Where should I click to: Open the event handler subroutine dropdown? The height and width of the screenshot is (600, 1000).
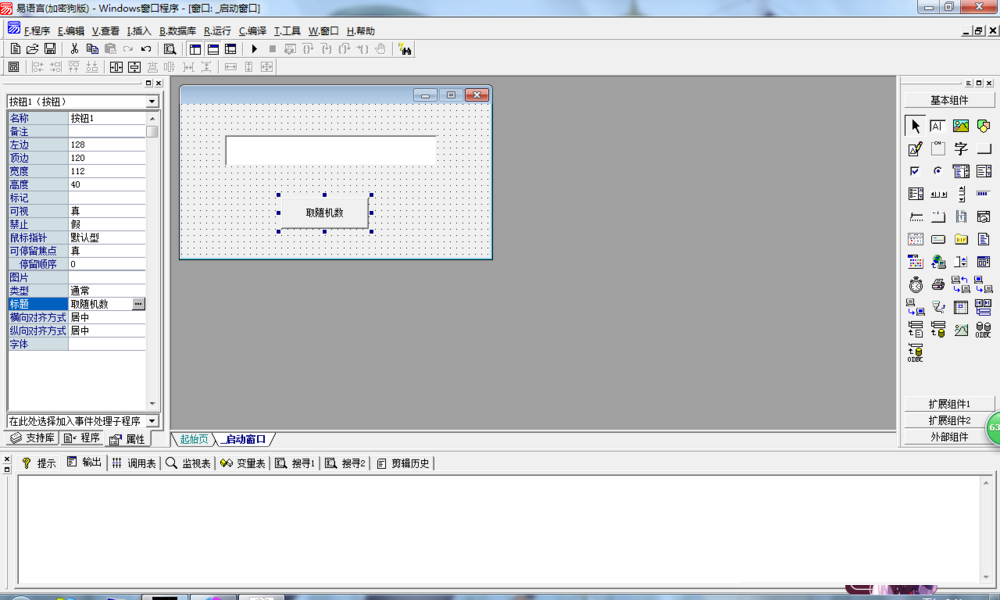click(152, 421)
